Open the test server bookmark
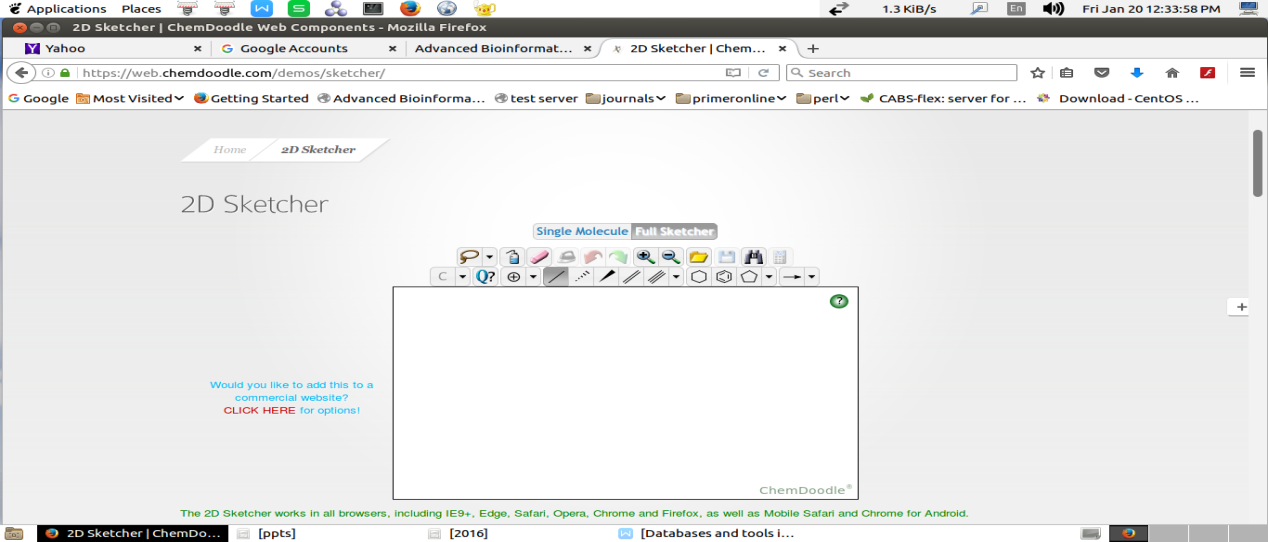The width and height of the screenshot is (1268, 542). pos(535,98)
